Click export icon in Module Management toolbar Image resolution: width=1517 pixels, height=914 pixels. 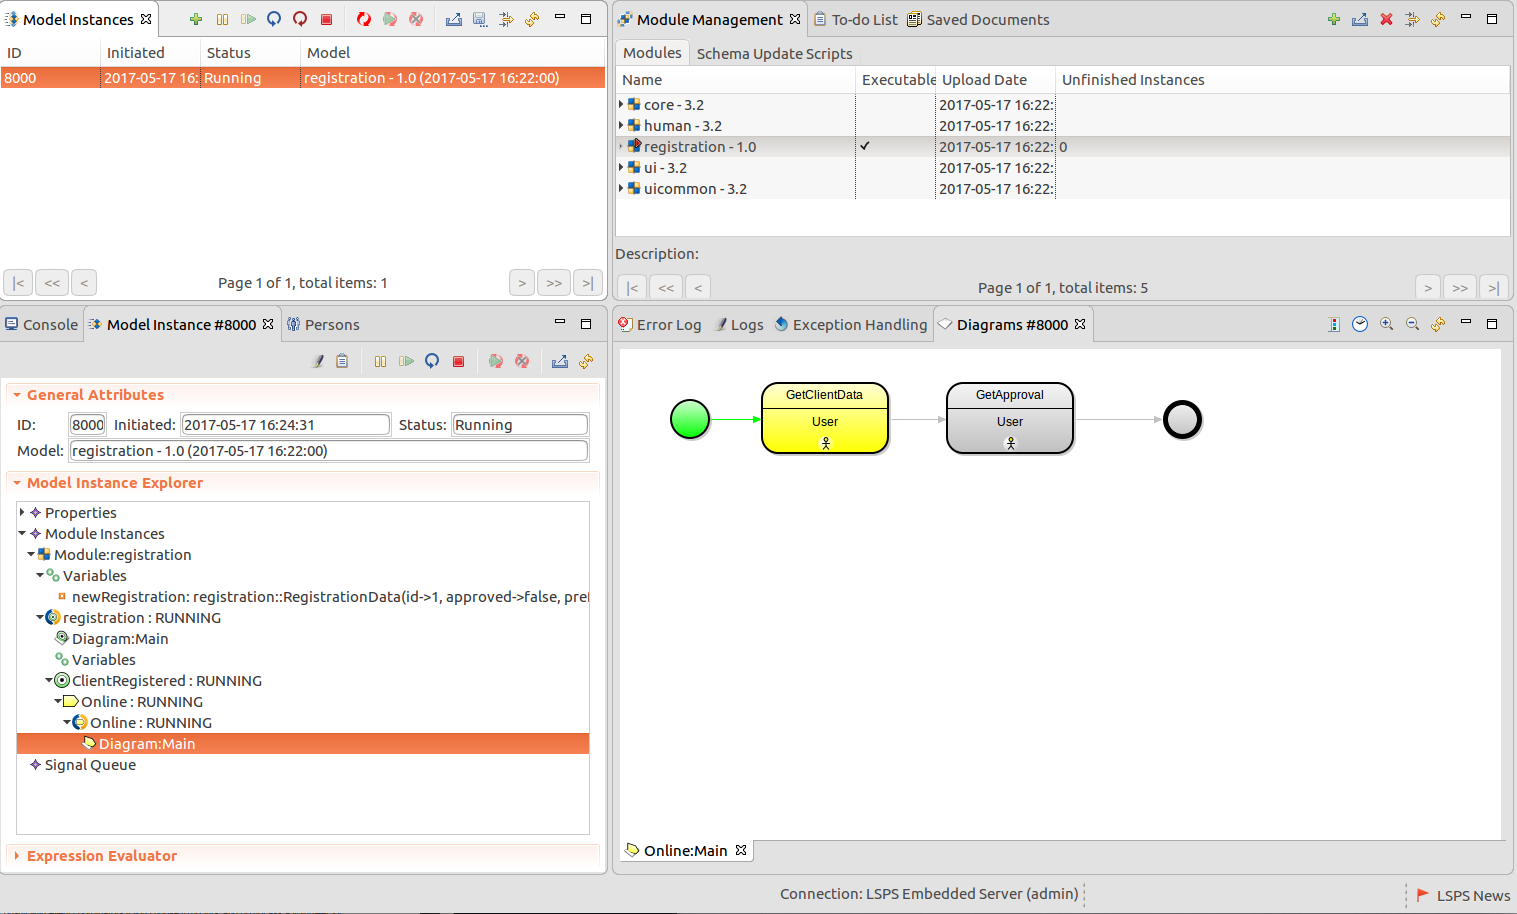[1360, 19]
